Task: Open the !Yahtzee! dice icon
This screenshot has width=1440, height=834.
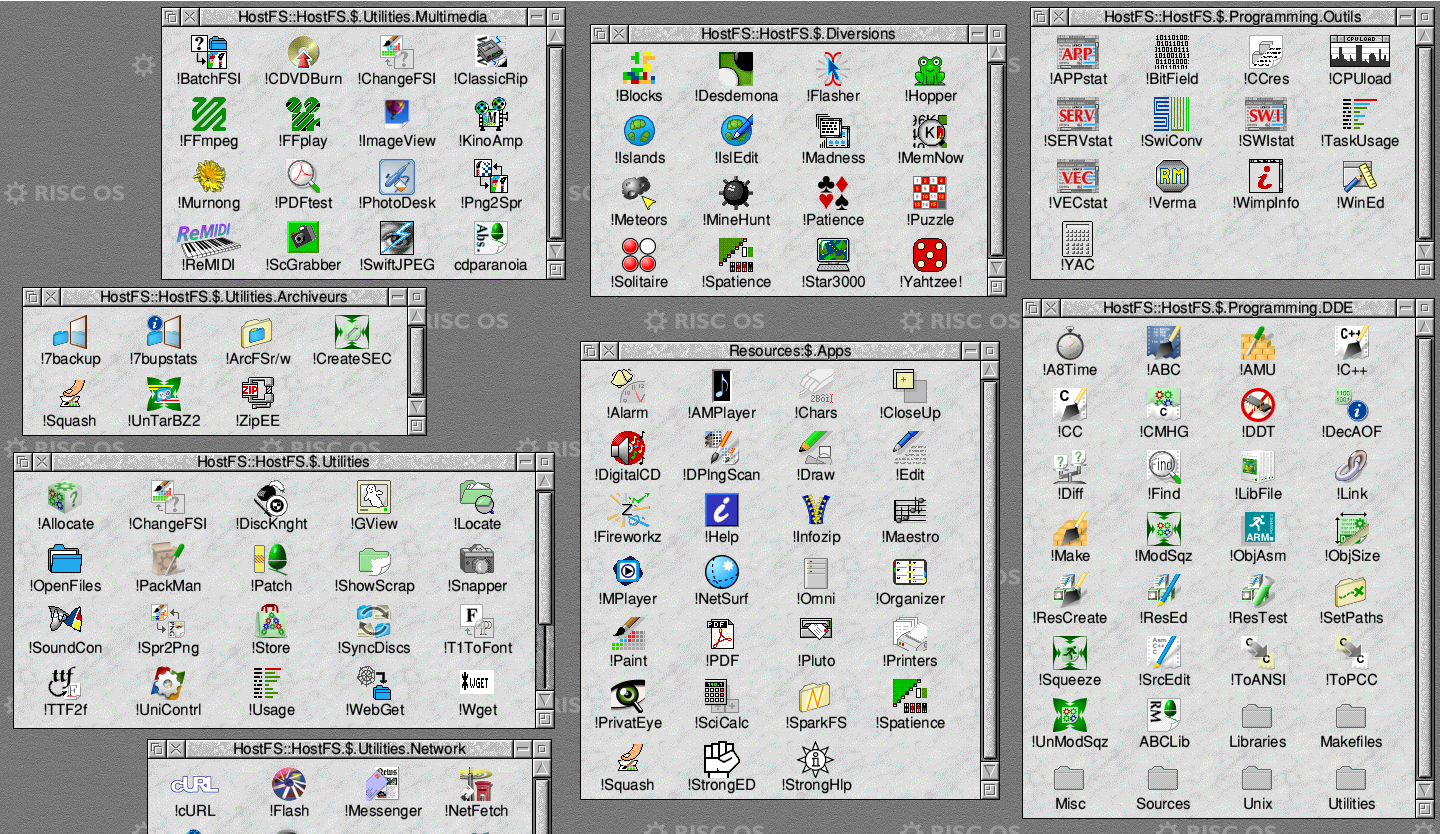Action: click(x=931, y=256)
